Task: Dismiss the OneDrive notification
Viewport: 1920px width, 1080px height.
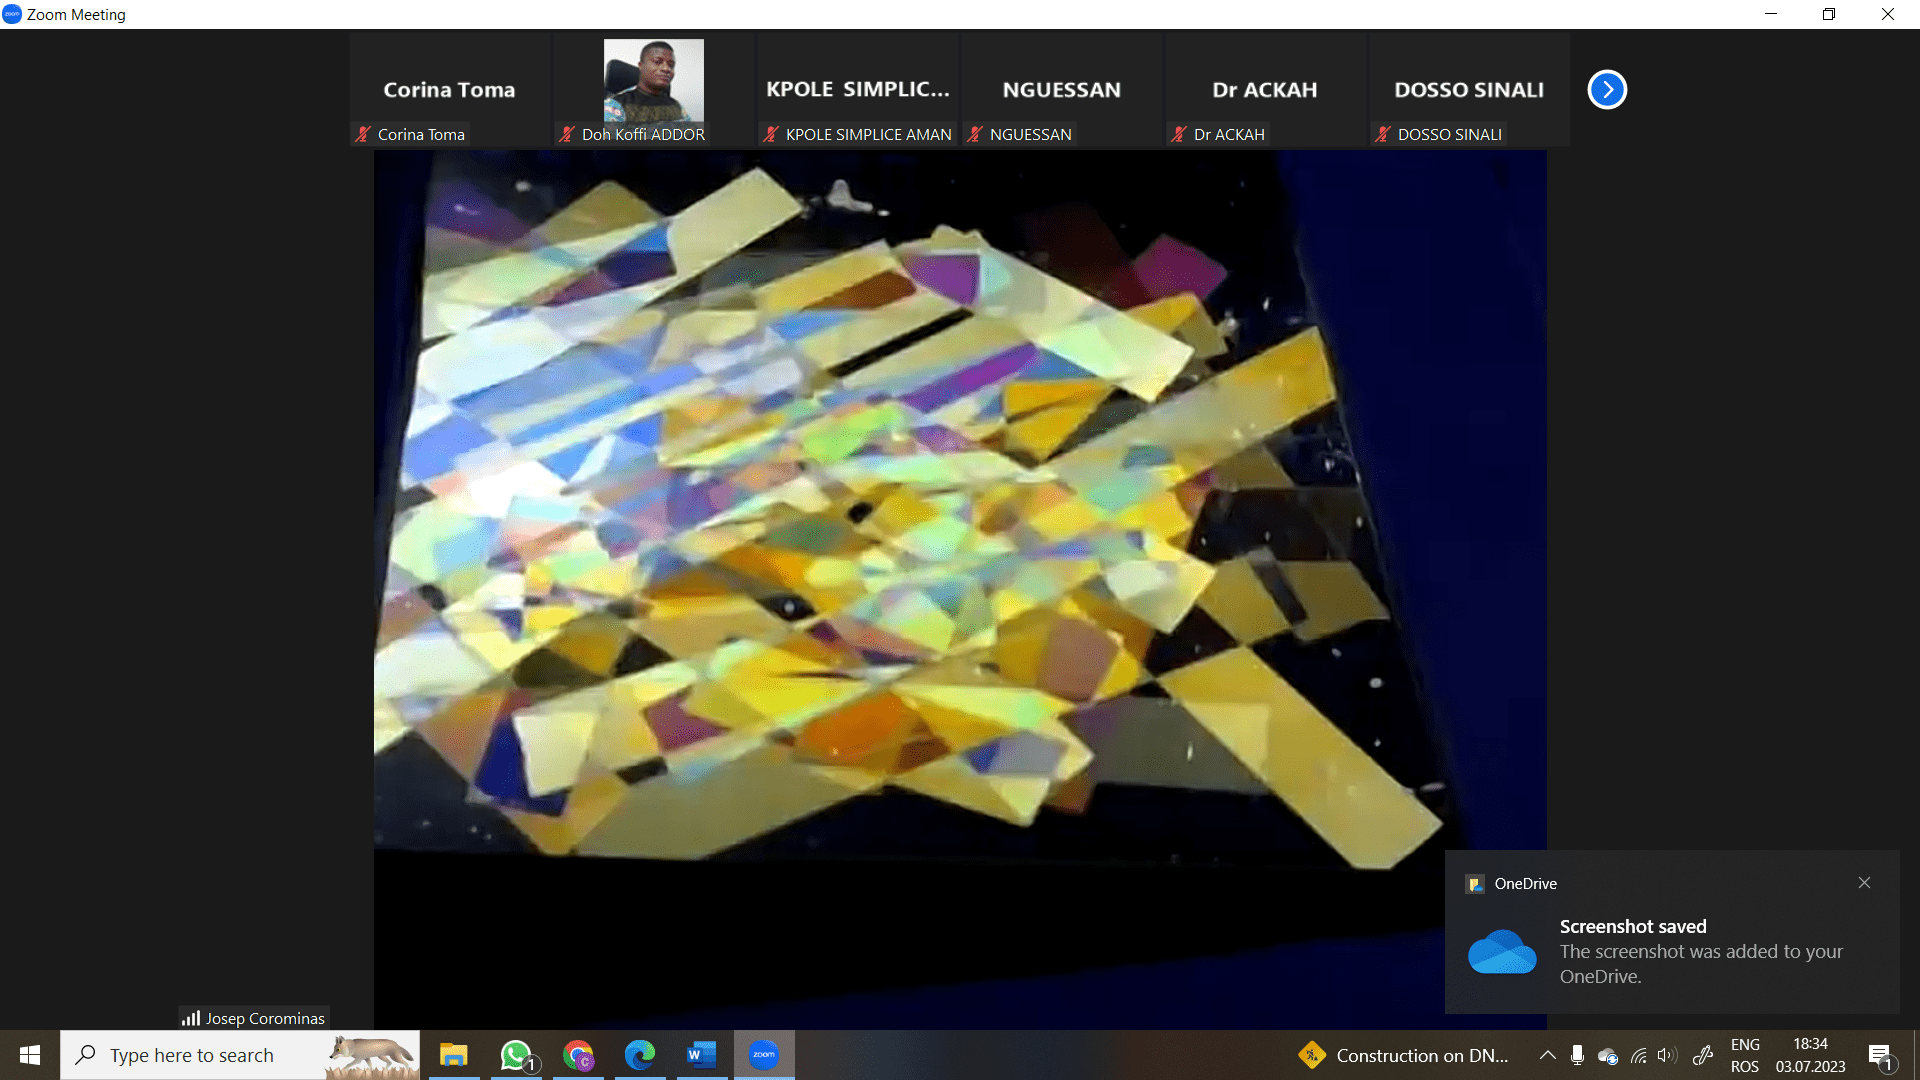Action: [1864, 882]
